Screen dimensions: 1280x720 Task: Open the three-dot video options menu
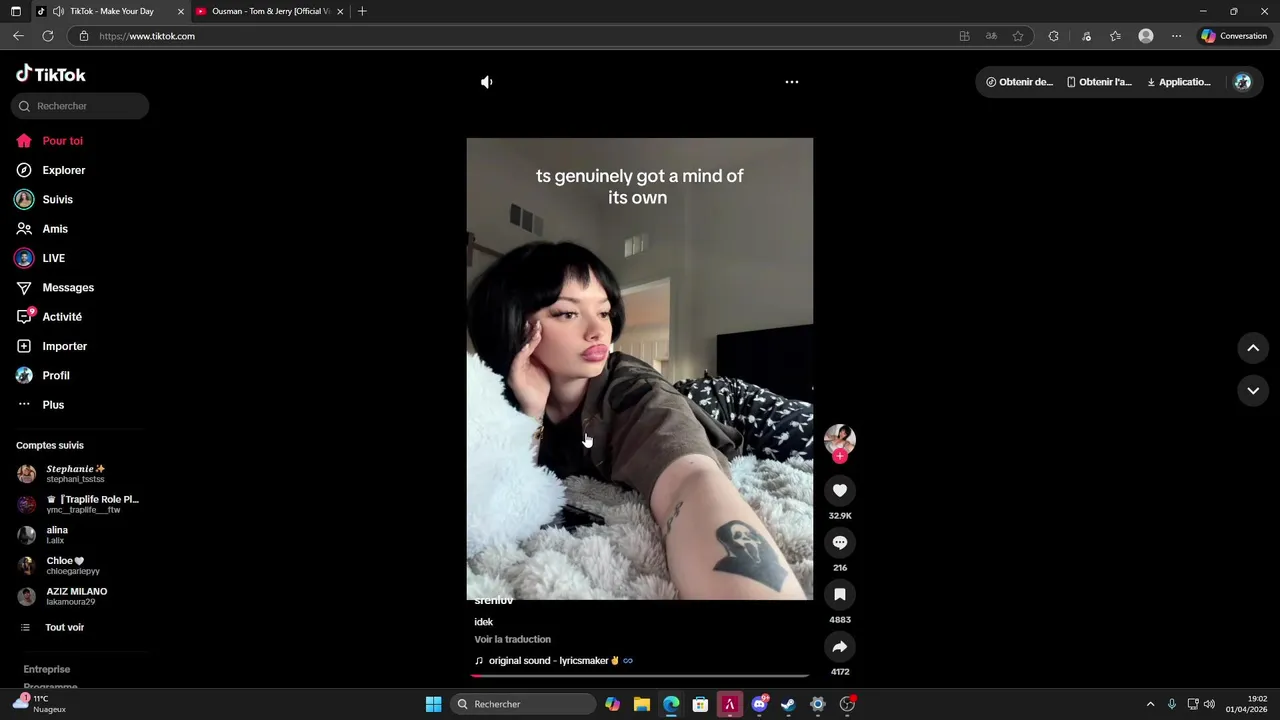point(792,82)
